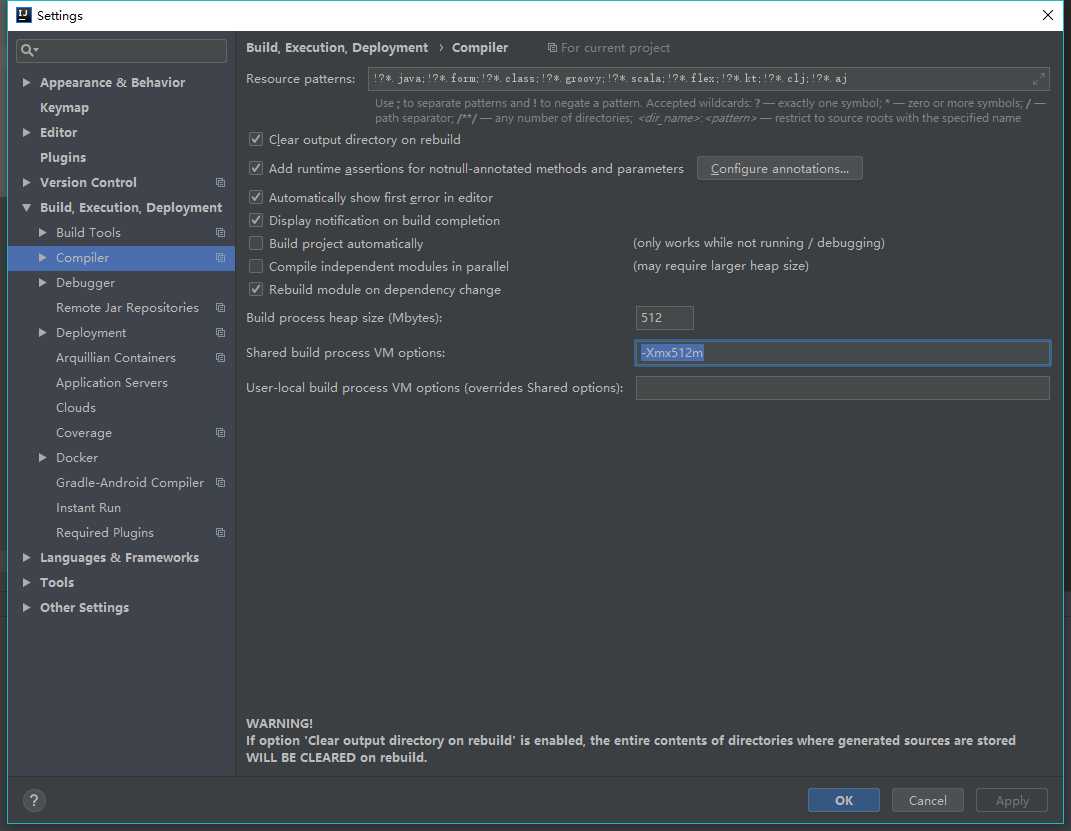This screenshot has height=831, width=1071.
Task: Open help with the question mark button
Action: tap(33, 800)
